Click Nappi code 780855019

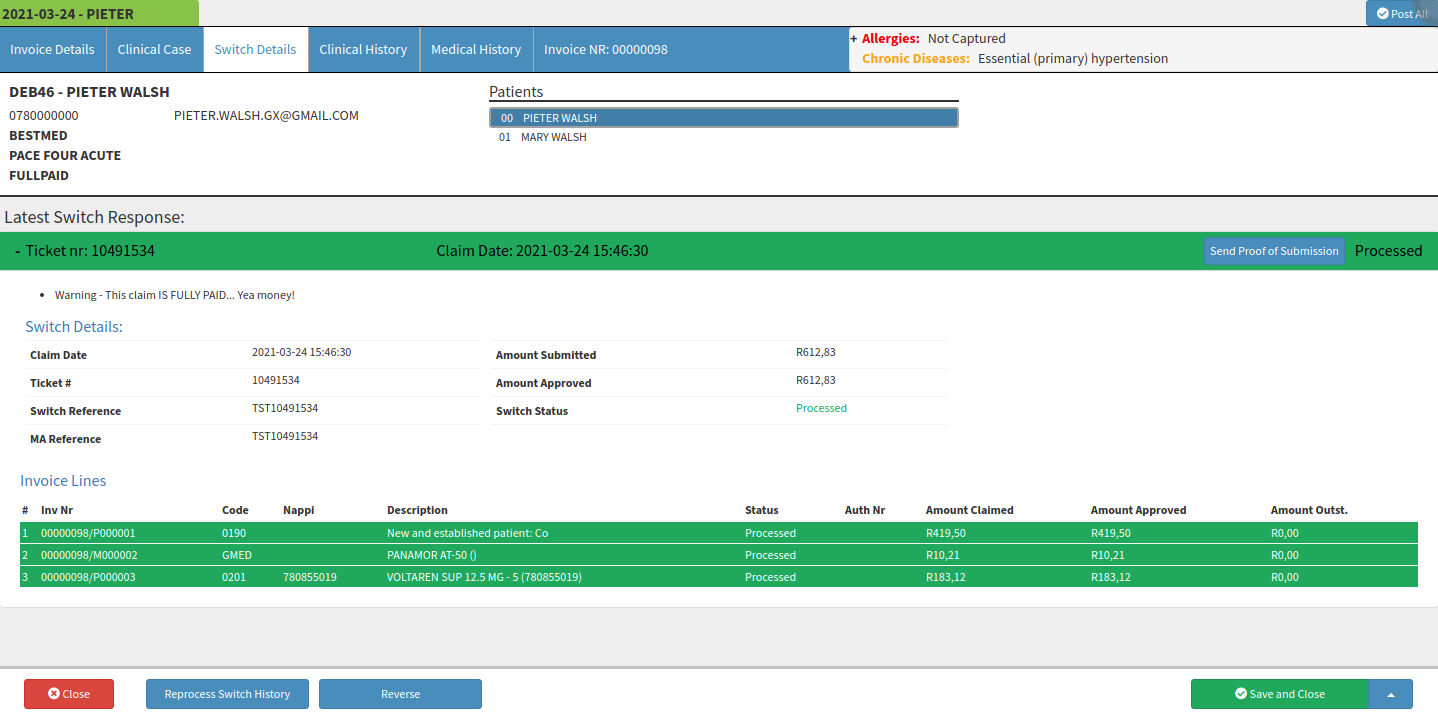[310, 577]
